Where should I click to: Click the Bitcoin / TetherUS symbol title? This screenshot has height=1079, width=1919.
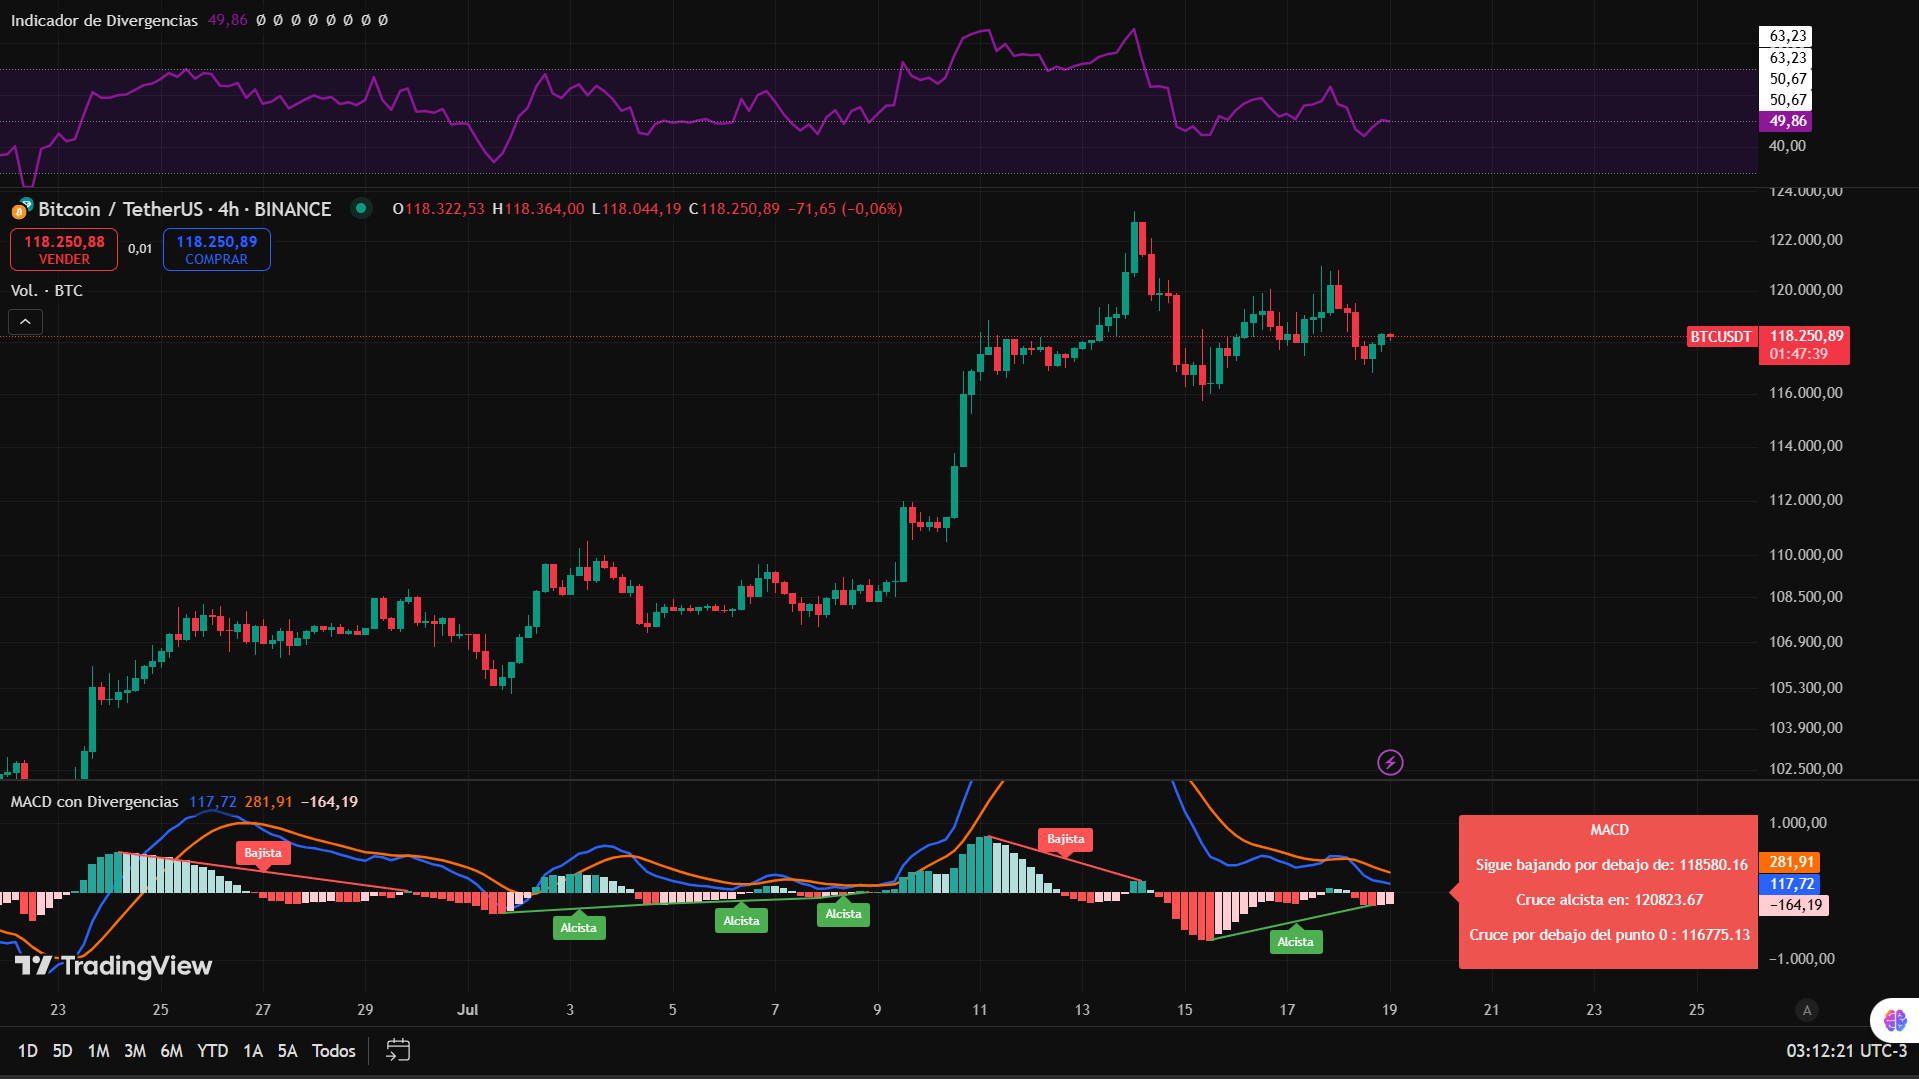[x=185, y=209]
